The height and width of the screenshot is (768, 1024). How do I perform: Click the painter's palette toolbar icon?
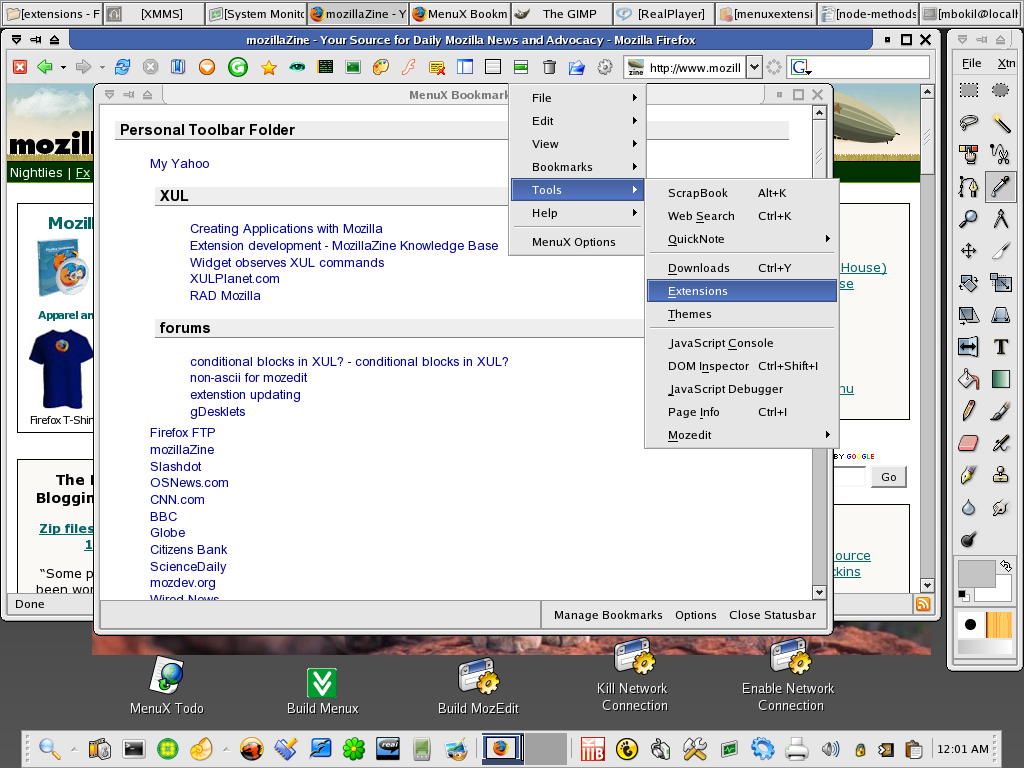[x=381, y=67]
